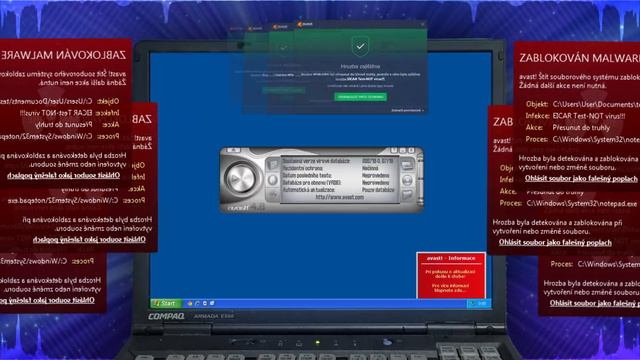Image resolution: width=640 pixels, height=360 pixels.
Task: Click the middle round icon right of the avast info display
Action: [407, 180]
